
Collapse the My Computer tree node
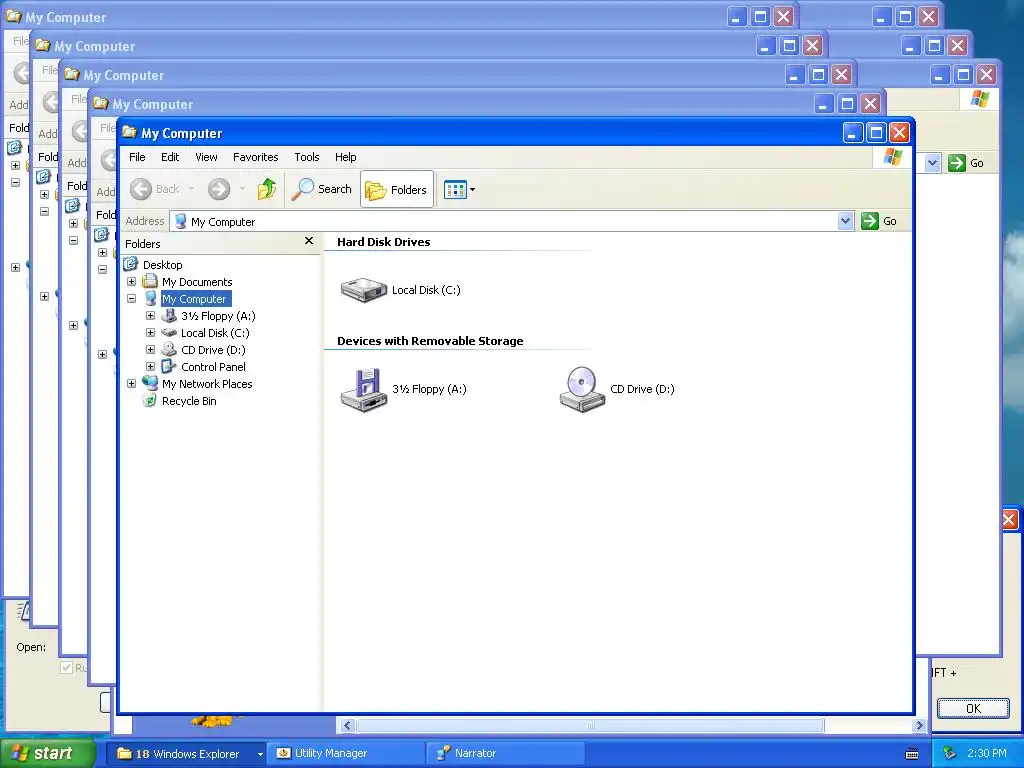tap(131, 298)
